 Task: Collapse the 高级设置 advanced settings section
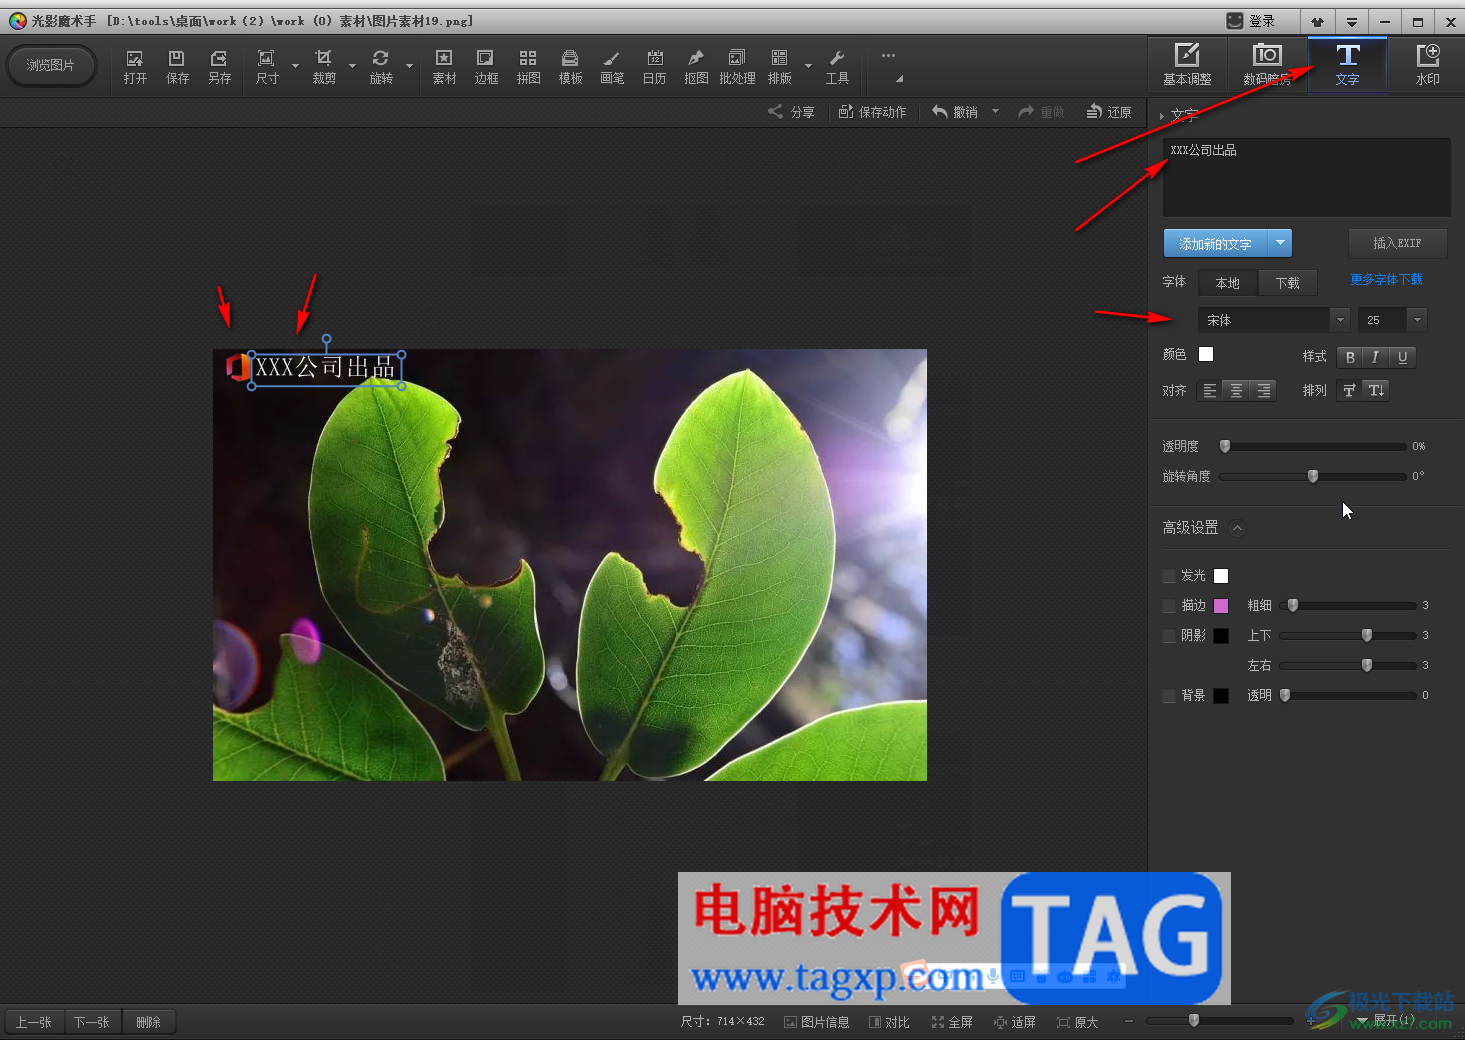pyautogui.click(x=1237, y=528)
